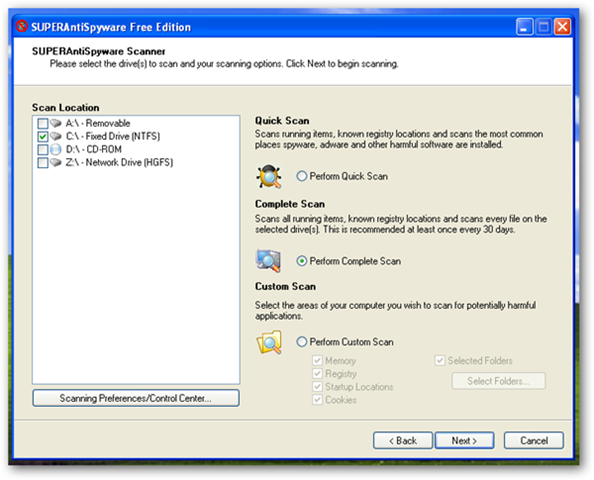Select the Perform Quick Scan radio button

coord(302,176)
